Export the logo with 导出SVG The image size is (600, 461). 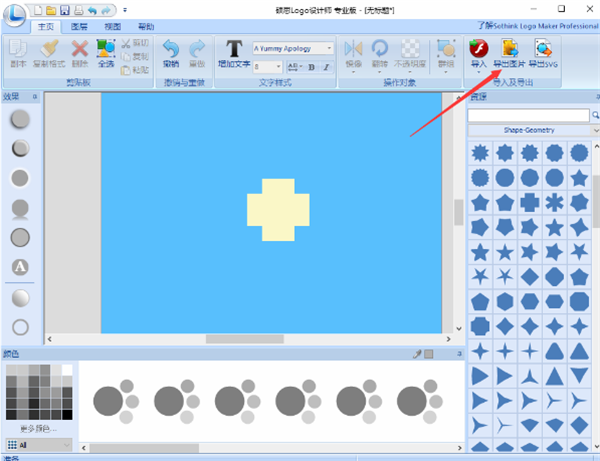click(x=541, y=52)
